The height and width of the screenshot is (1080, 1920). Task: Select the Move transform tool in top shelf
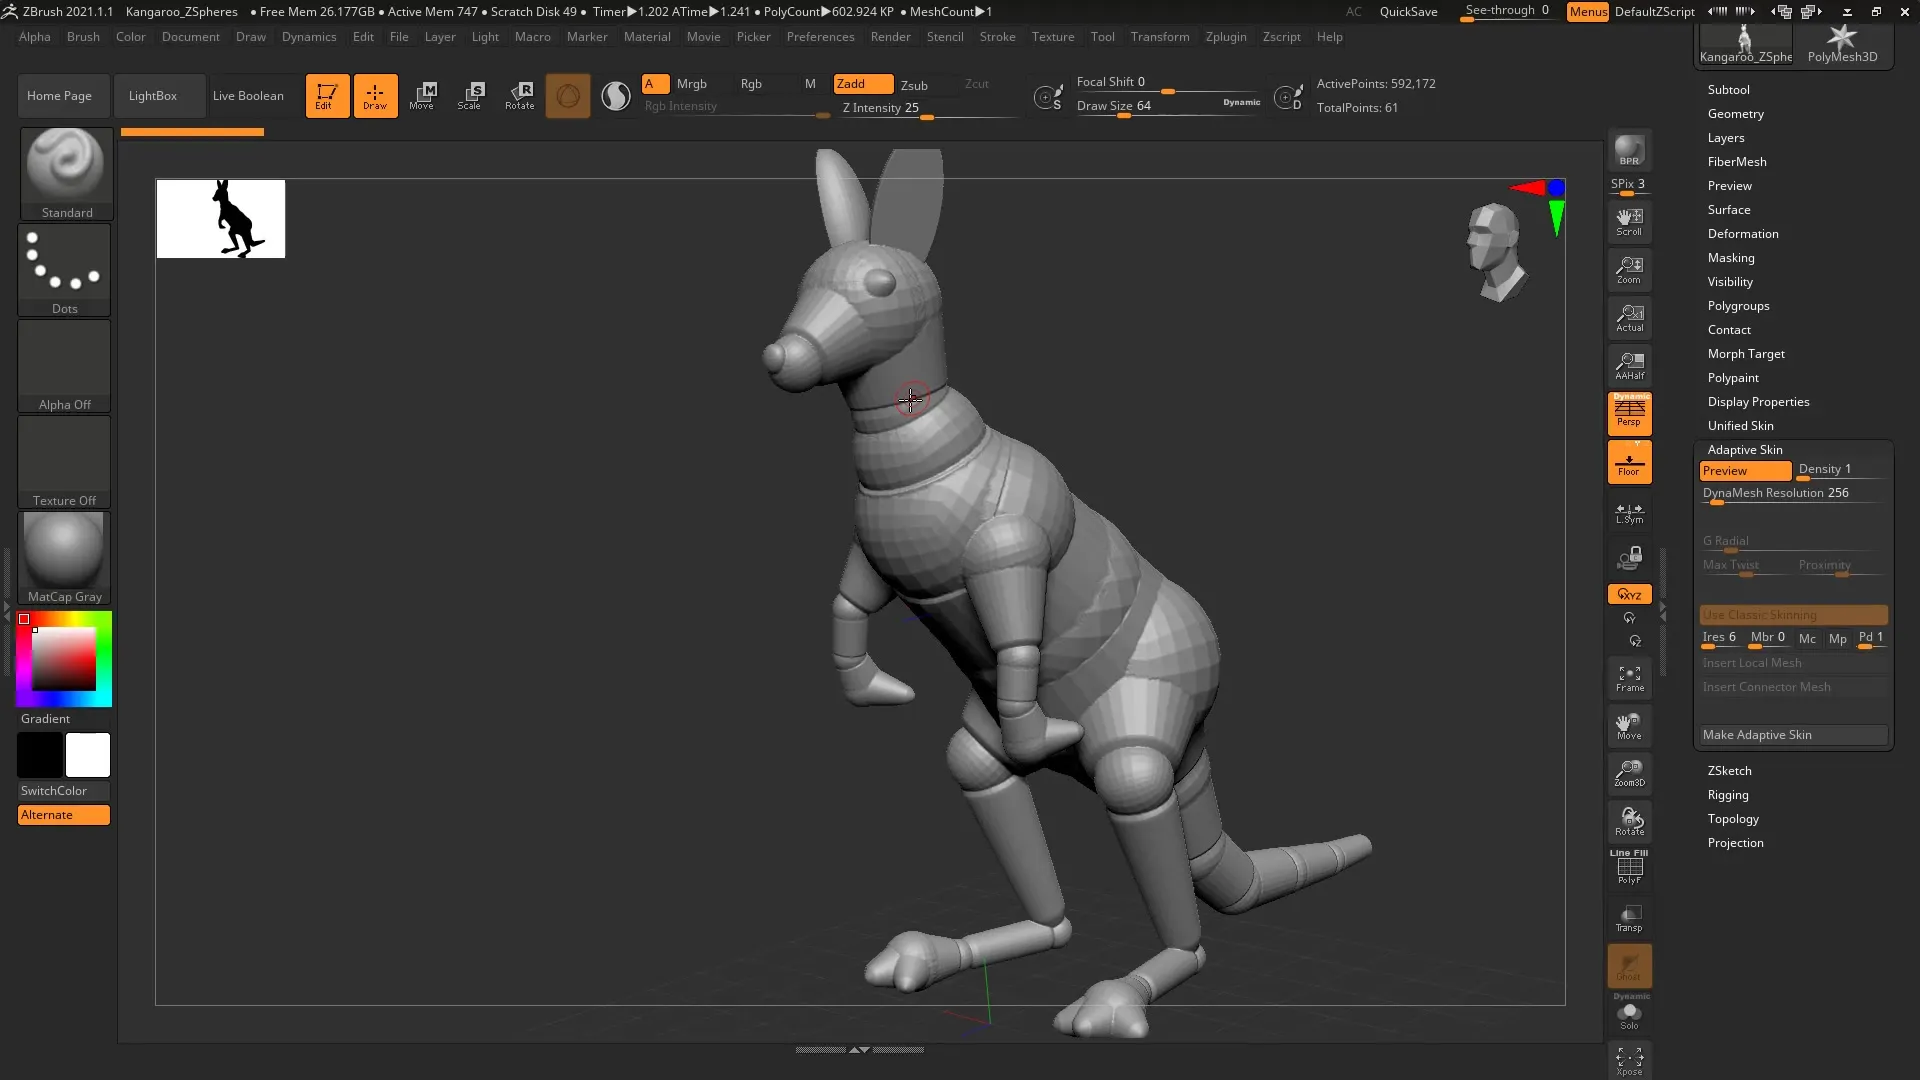pos(422,96)
